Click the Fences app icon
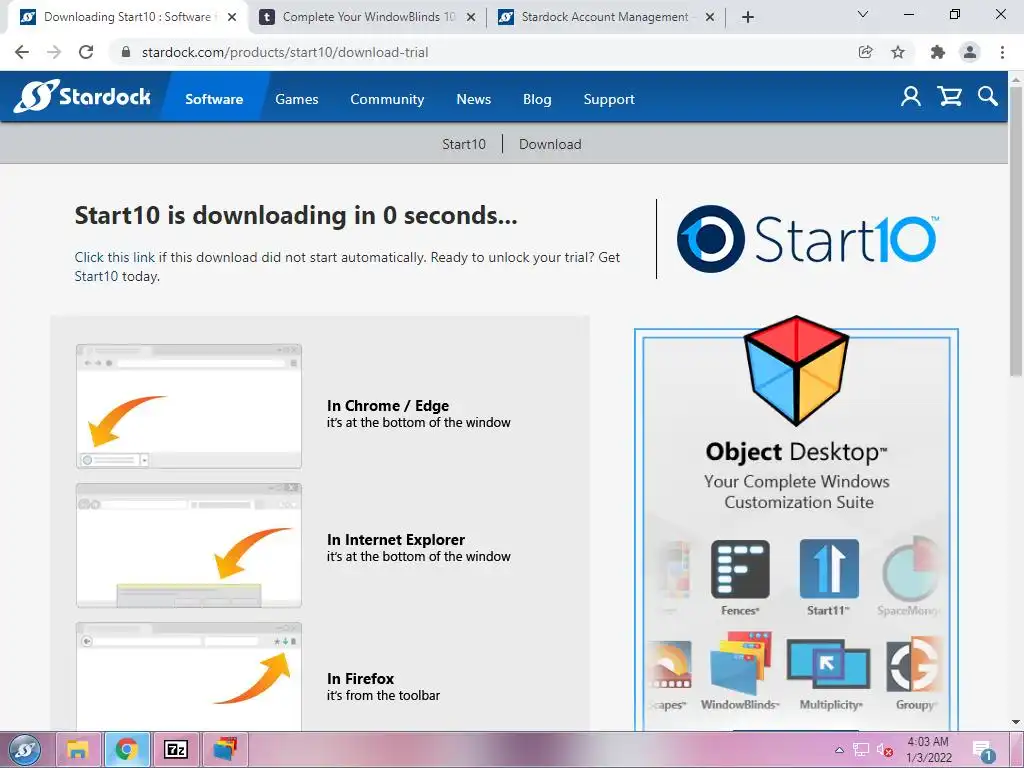 [740, 569]
